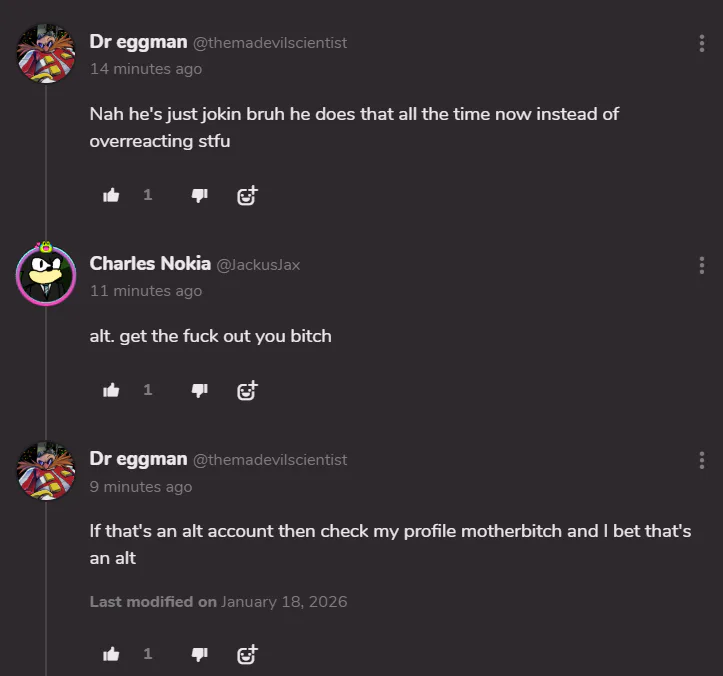Add emoji reaction to 'Nah he's just jokin' comment
This screenshot has height=676, width=723.
(247, 195)
